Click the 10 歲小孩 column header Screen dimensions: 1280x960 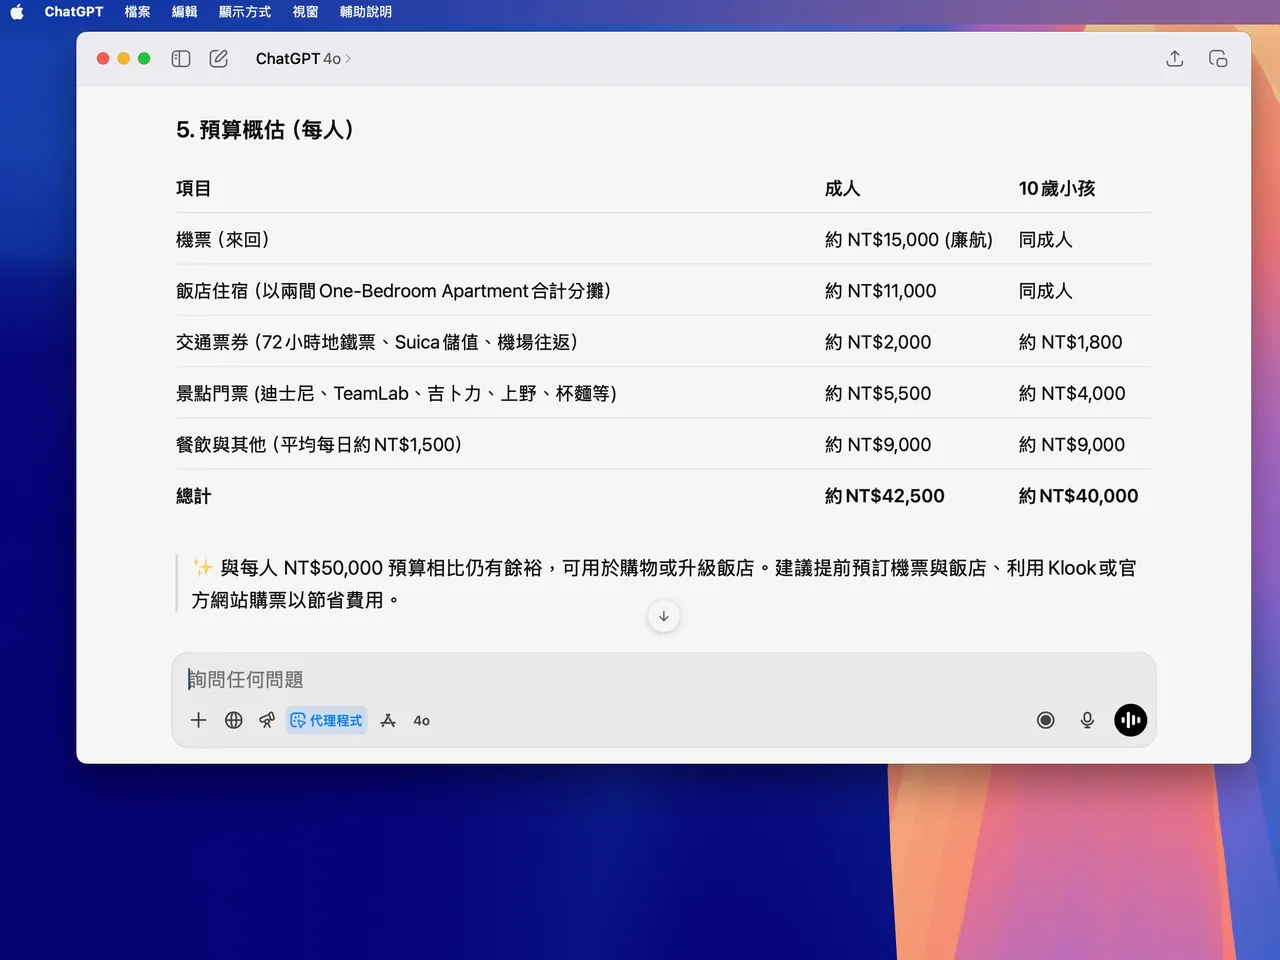(x=1057, y=188)
